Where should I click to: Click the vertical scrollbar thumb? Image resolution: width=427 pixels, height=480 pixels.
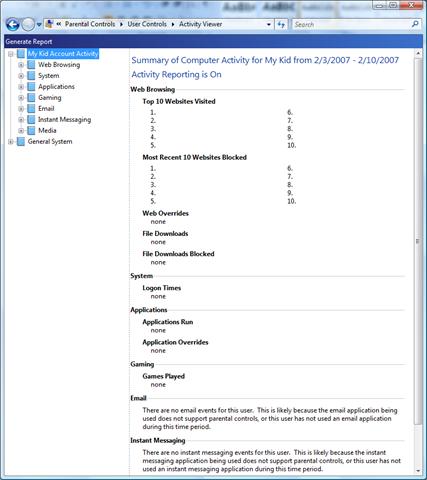[x=418, y=241]
